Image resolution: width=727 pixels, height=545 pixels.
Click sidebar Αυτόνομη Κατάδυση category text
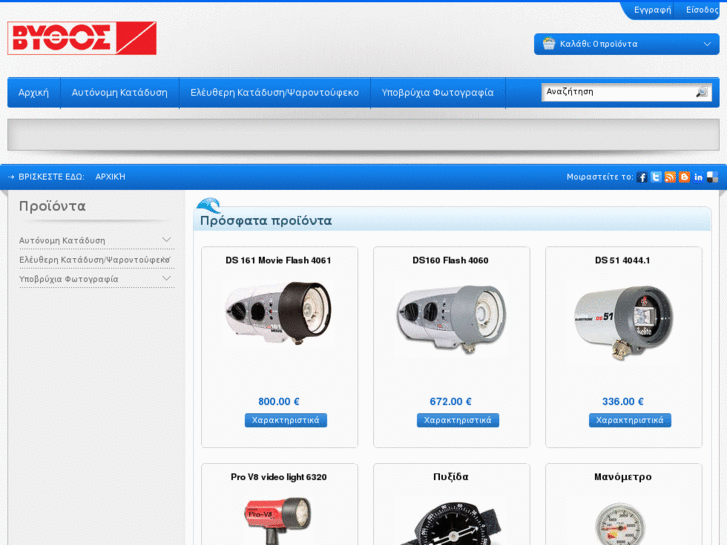pyautogui.click(x=62, y=240)
